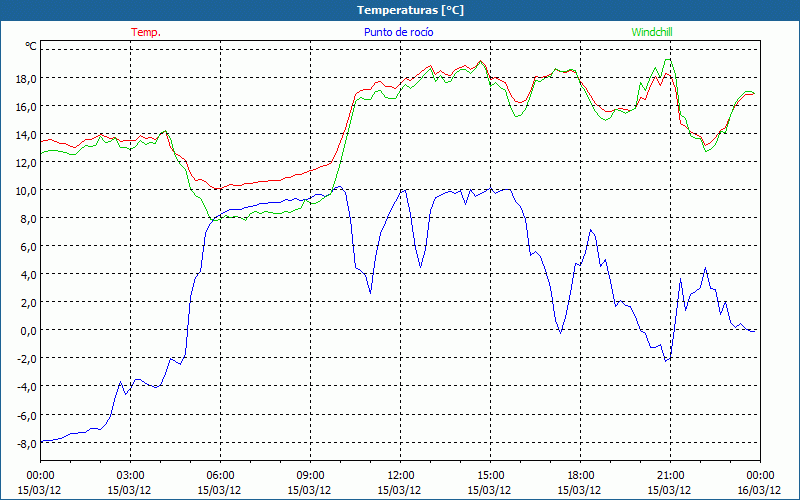The width and height of the screenshot is (800, 500).
Task: Click the 21:00 time axis label
Action: point(670,476)
